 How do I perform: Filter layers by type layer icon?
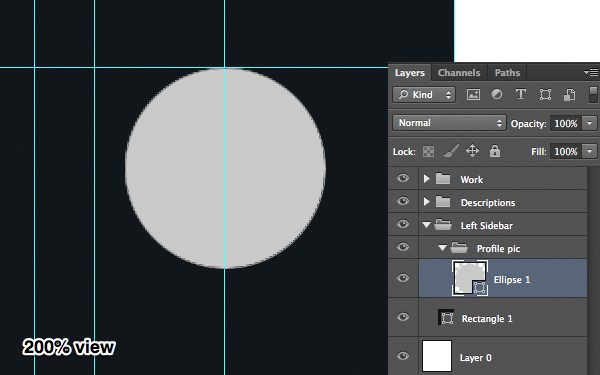tap(521, 95)
